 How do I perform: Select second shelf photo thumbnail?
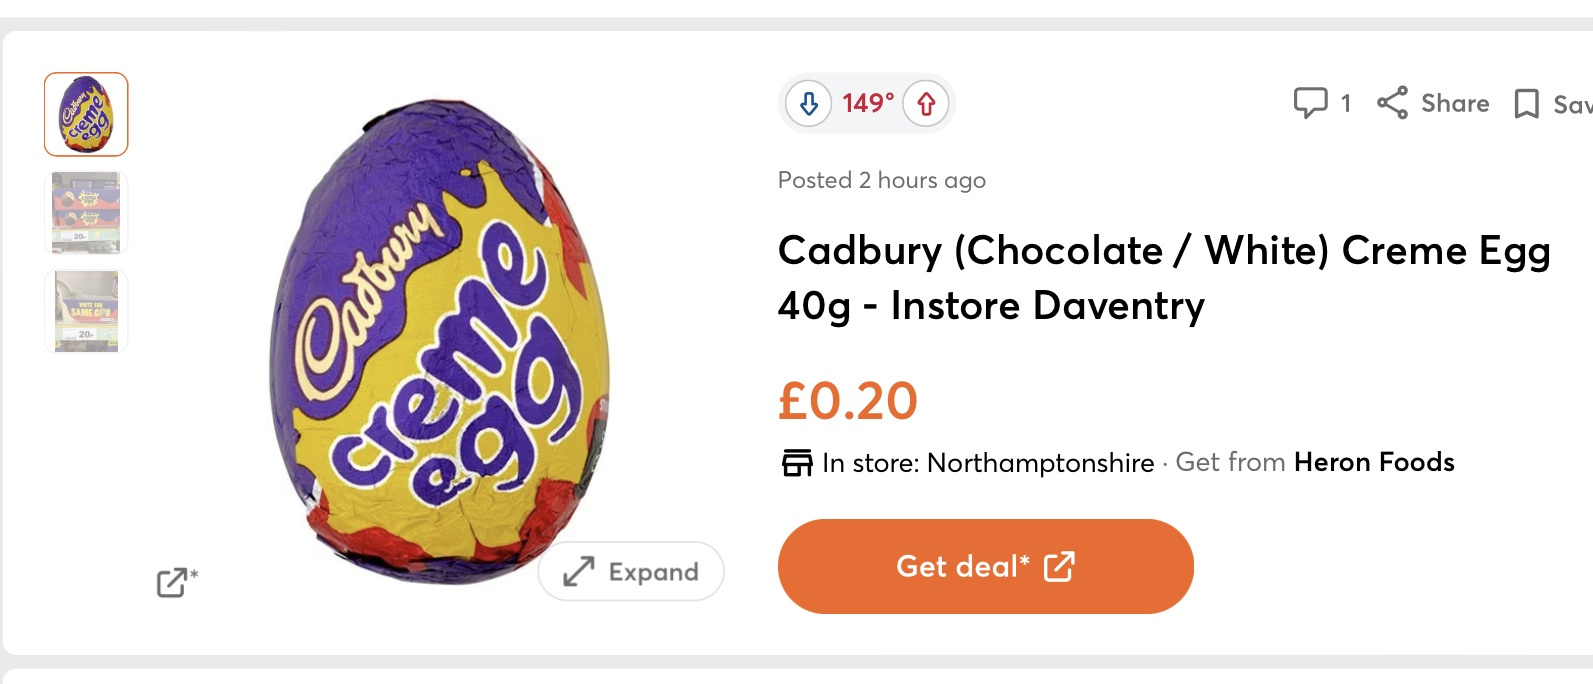[86, 213]
